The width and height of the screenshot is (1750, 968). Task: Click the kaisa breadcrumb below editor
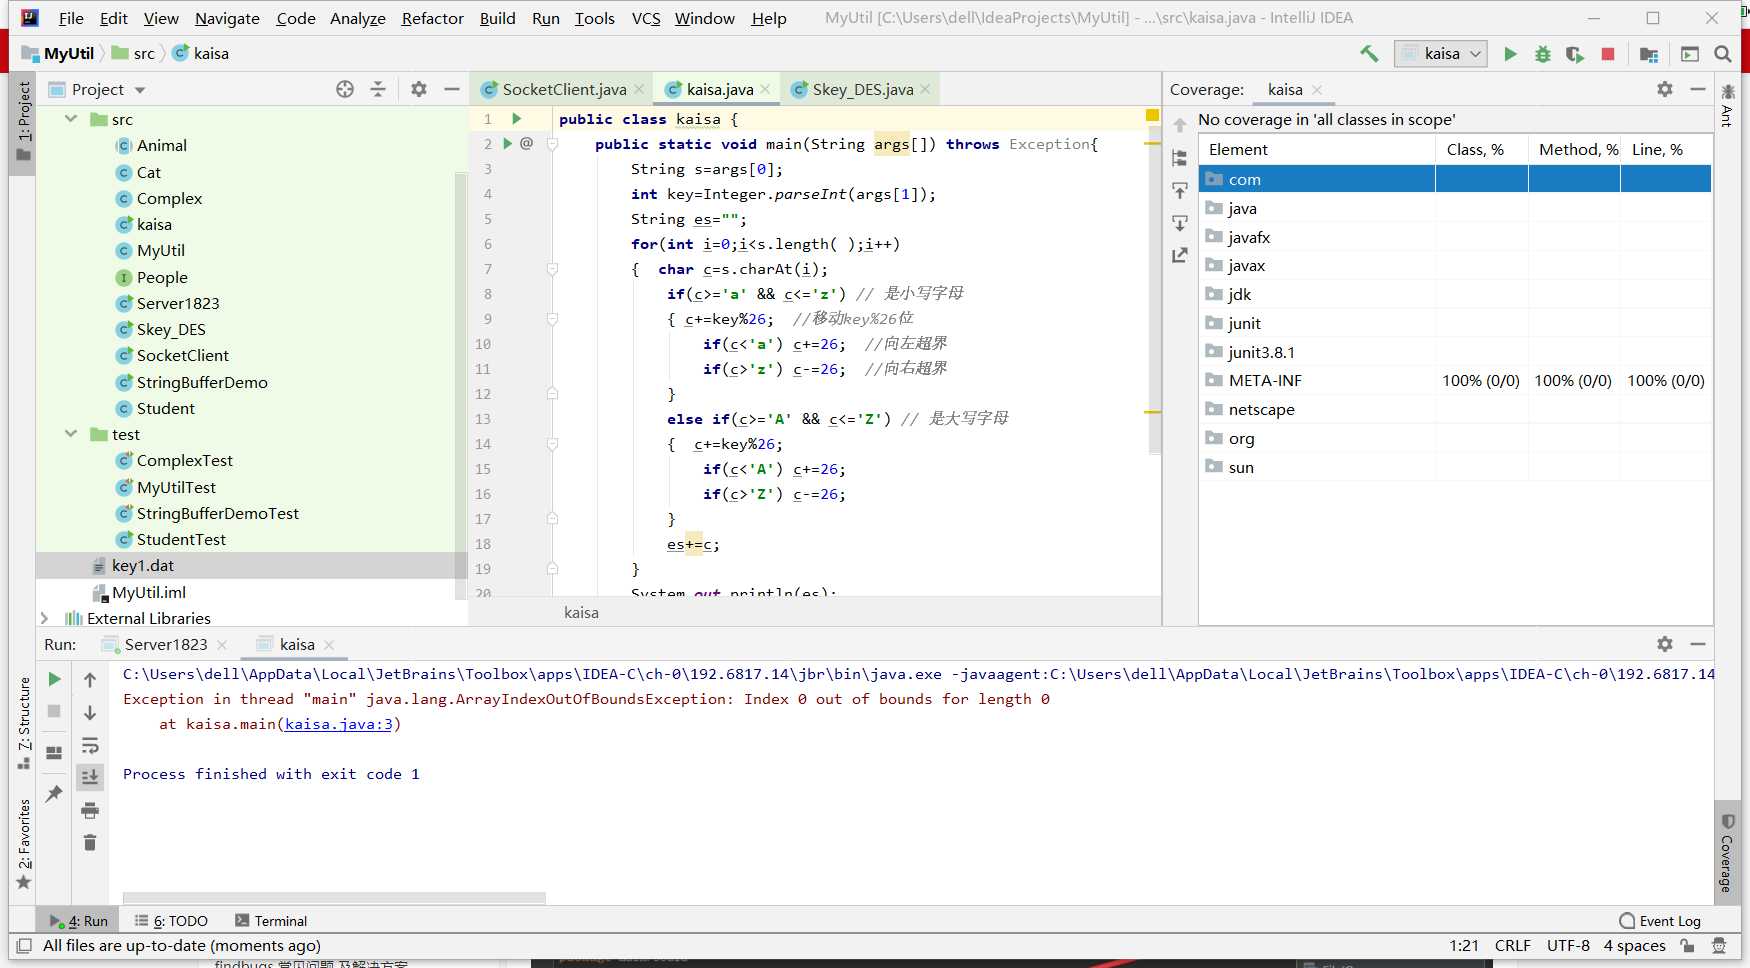(x=581, y=612)
